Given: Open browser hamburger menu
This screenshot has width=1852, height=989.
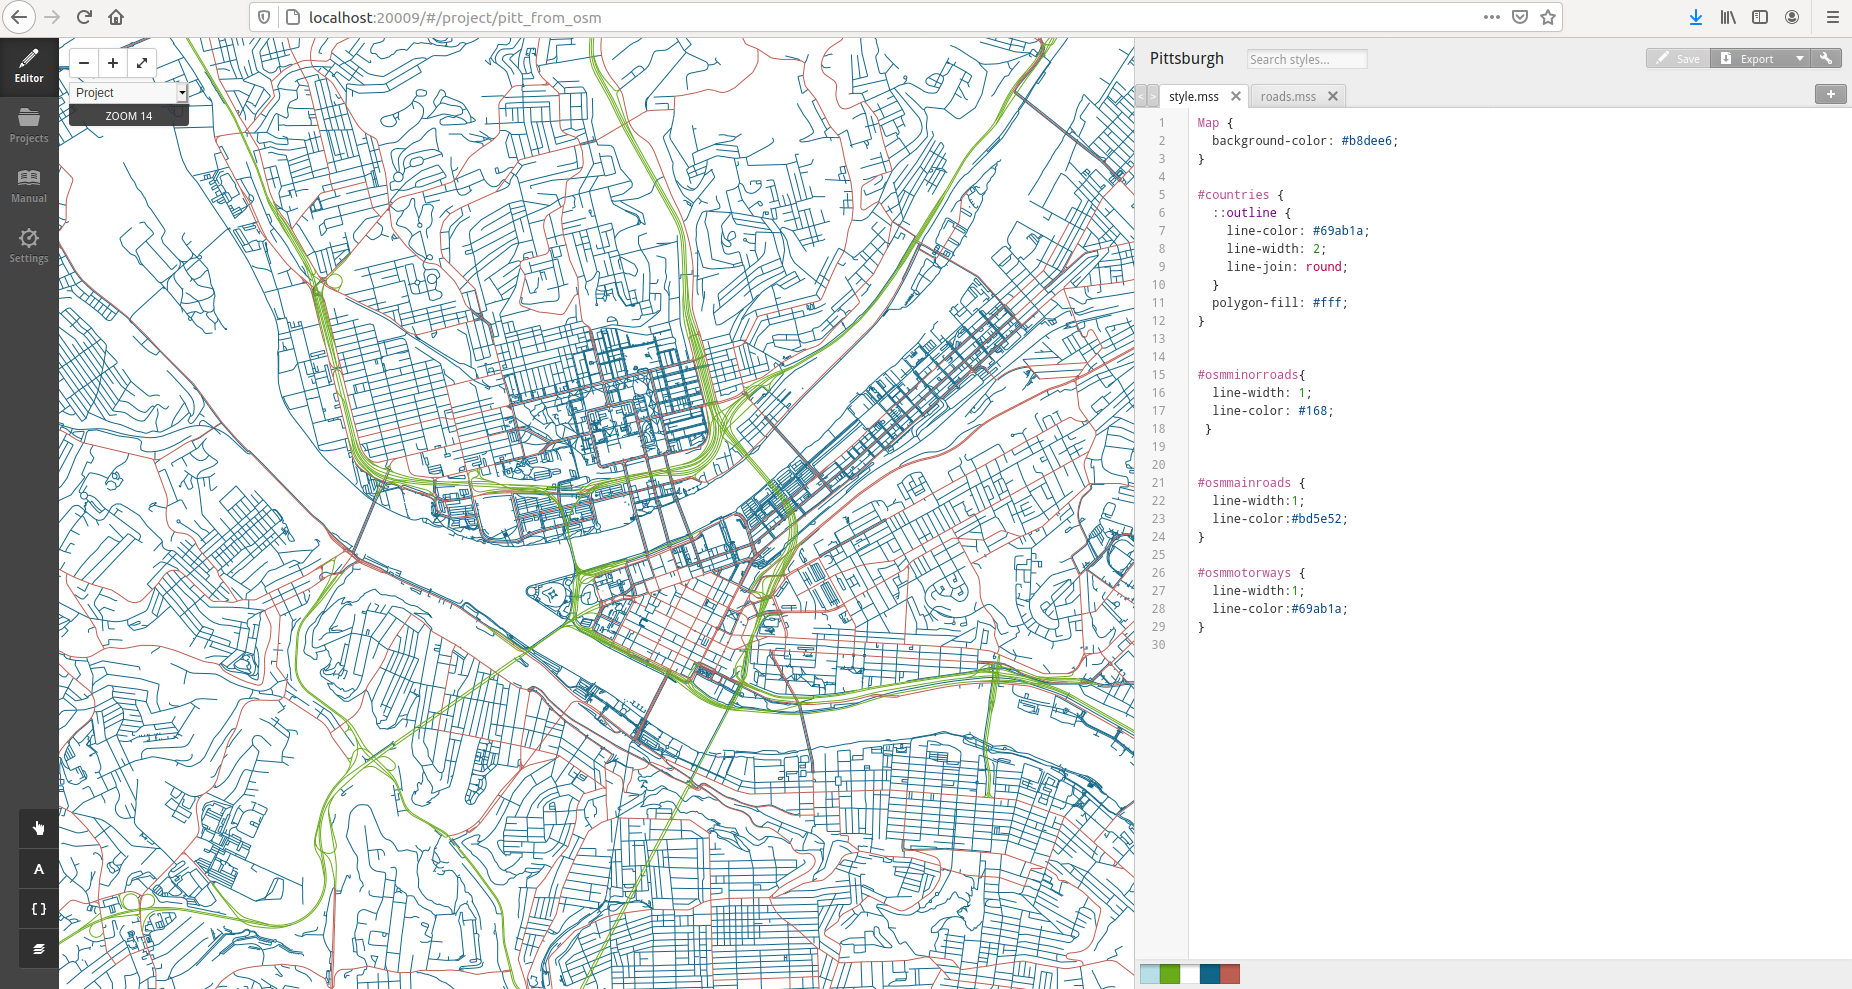Looking at the screenshot, I should tap(1833, 17).
